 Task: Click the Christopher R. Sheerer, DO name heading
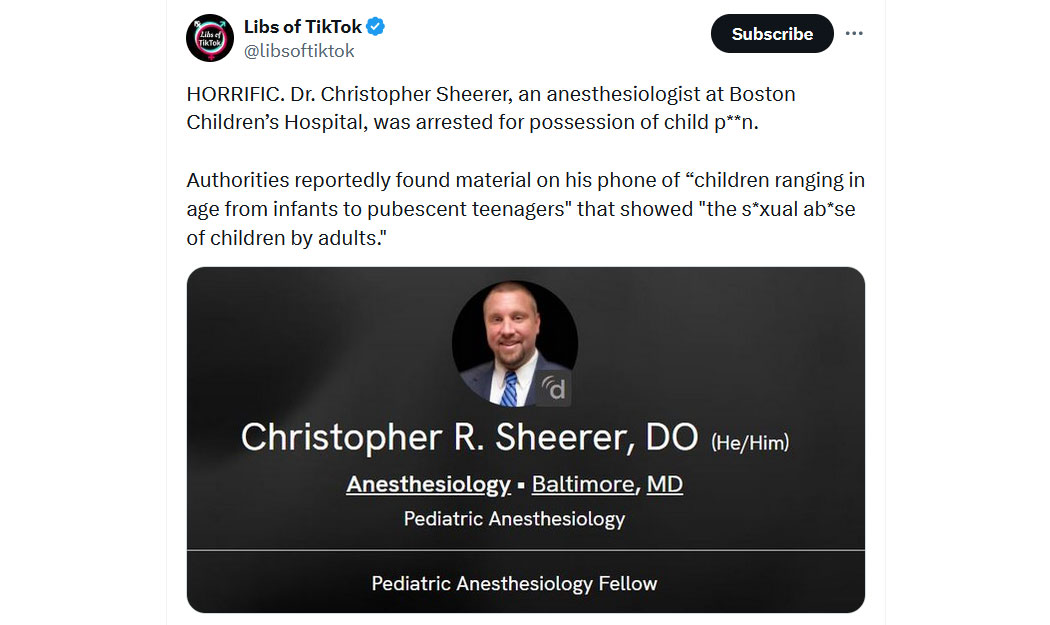pos(469,437)
